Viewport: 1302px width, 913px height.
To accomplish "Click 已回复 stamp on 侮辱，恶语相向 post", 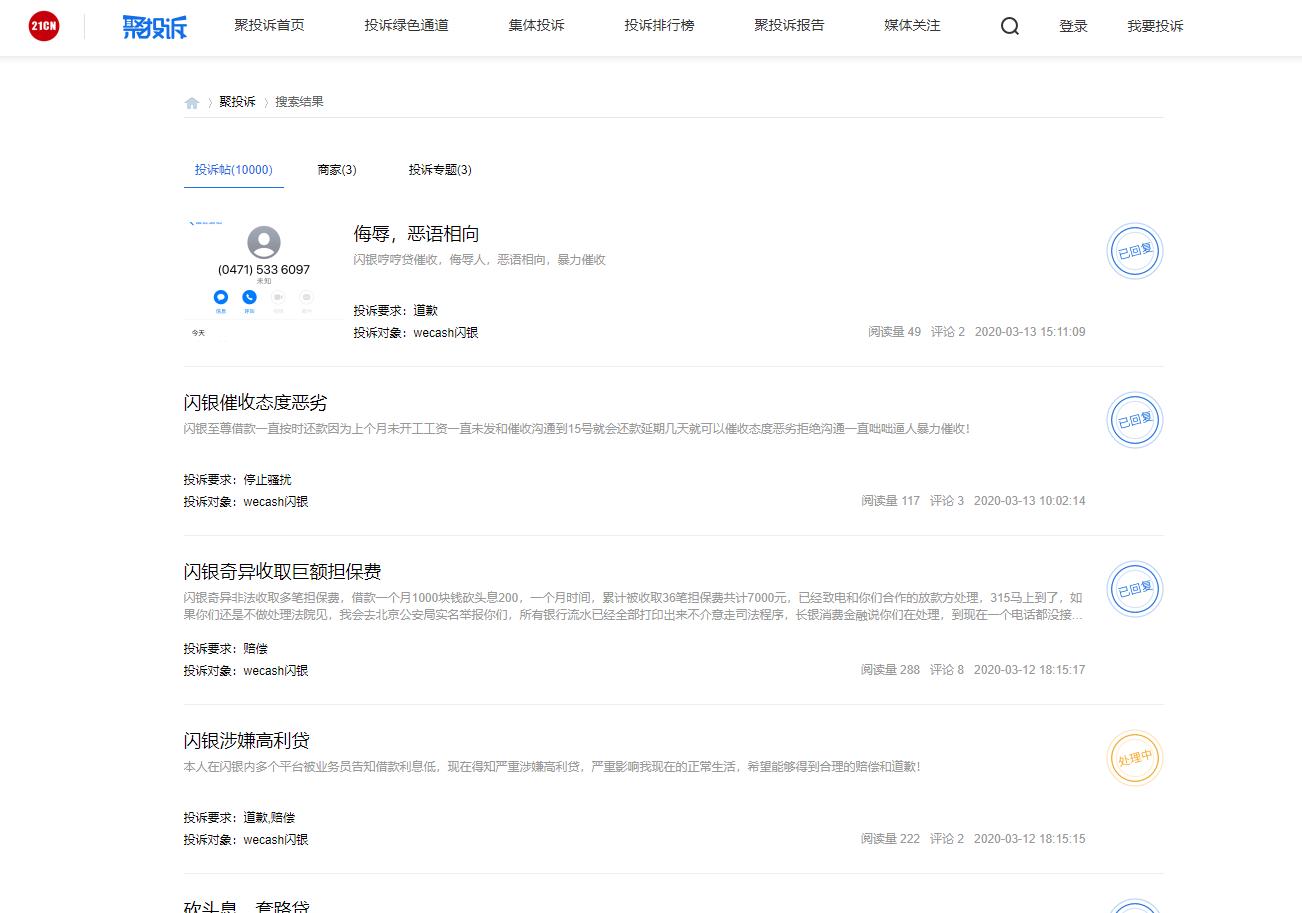I will tap(1135, 251).
